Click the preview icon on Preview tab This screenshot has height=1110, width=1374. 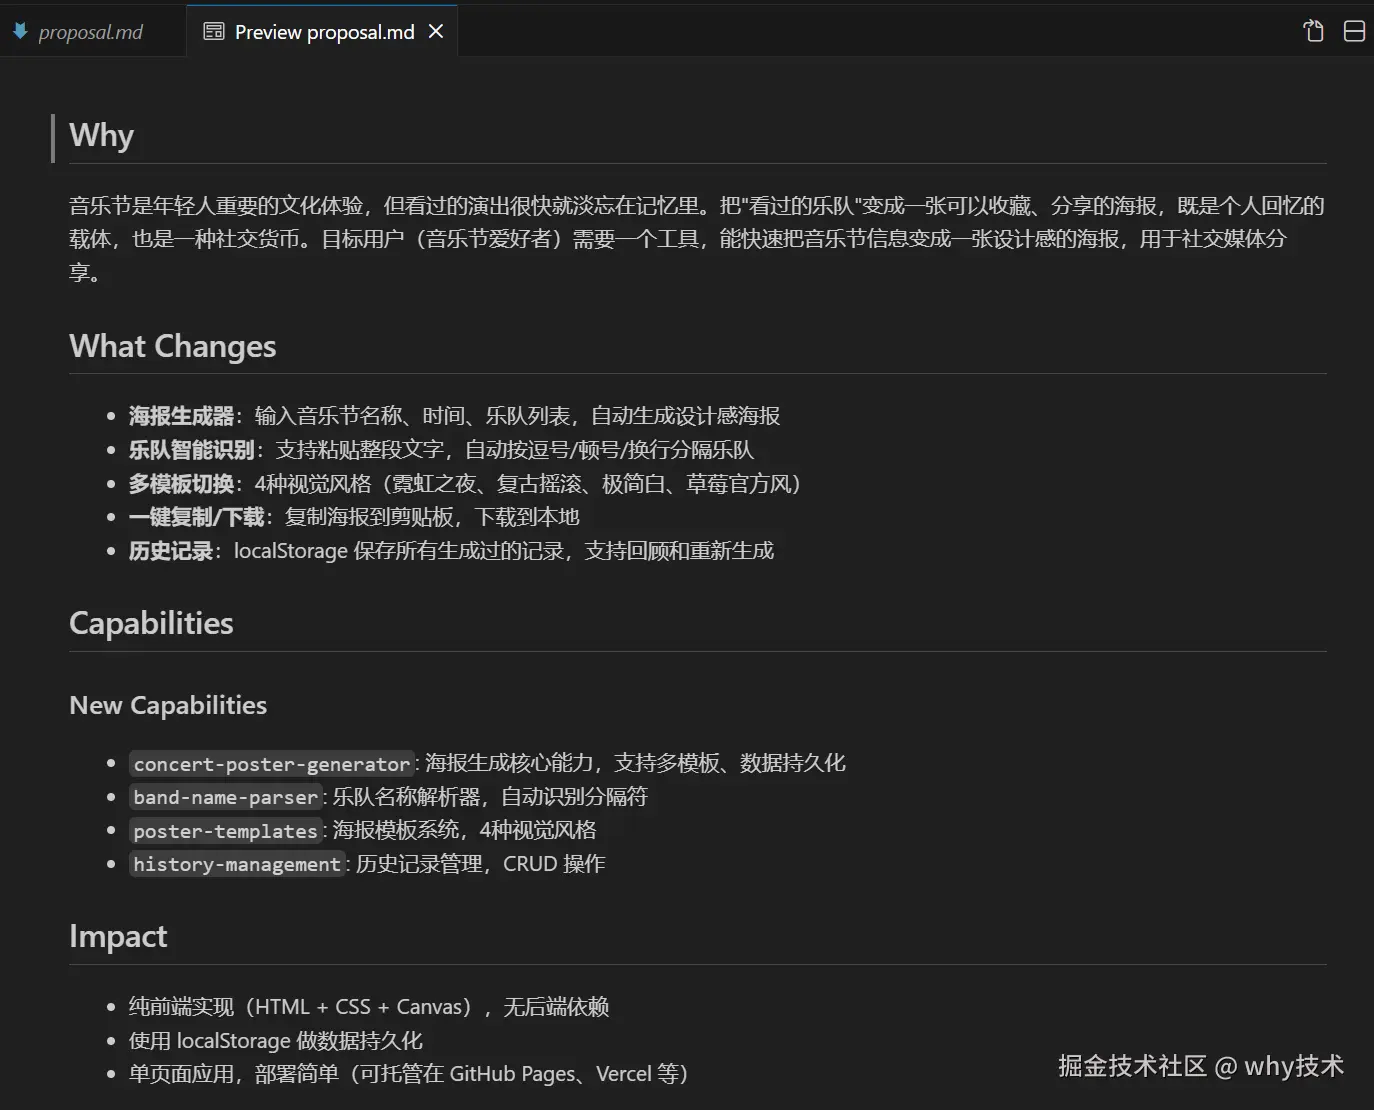[x=214, y=31]
